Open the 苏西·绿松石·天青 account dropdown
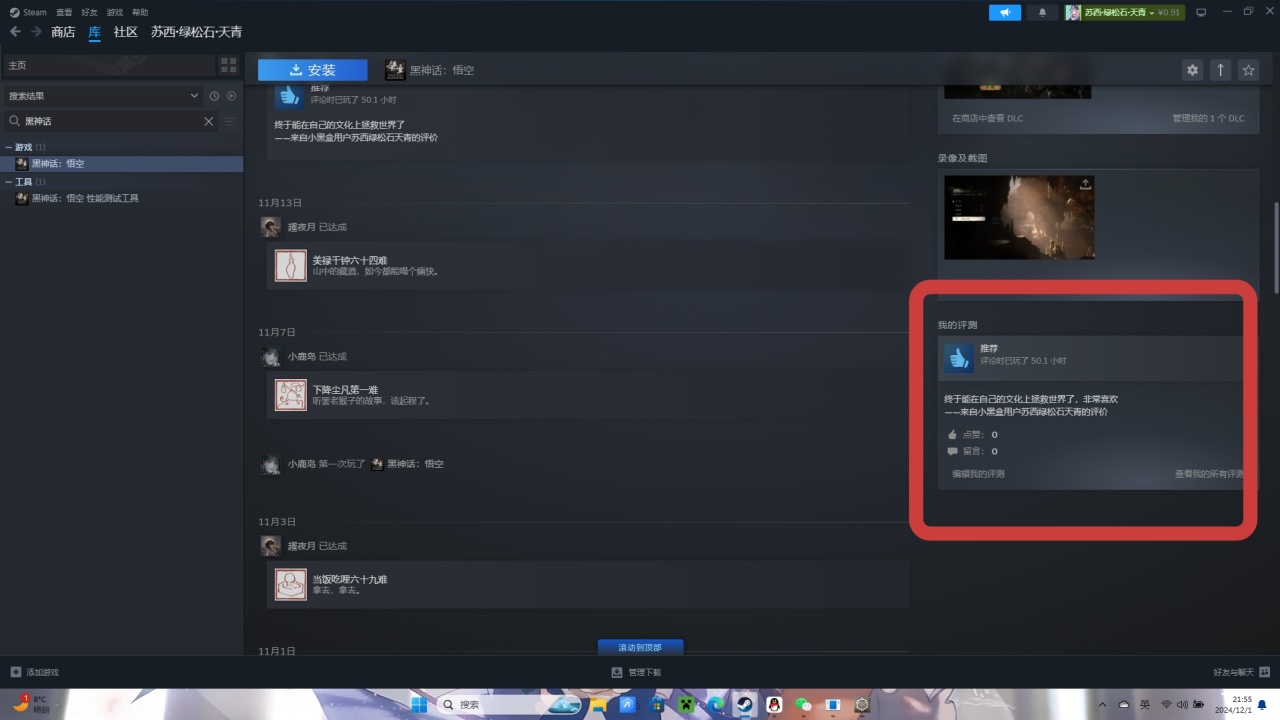 click(1123, 12)
